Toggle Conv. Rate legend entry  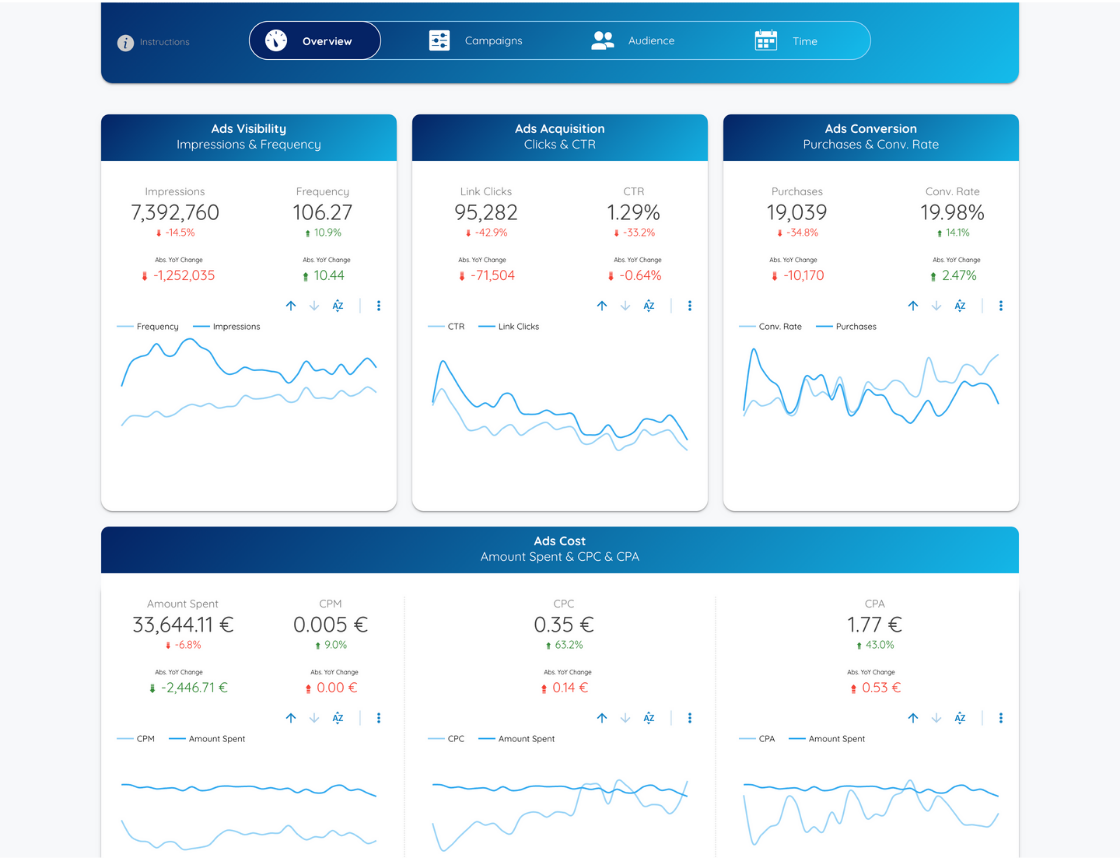pyautogui.click(x=771, y=326)
